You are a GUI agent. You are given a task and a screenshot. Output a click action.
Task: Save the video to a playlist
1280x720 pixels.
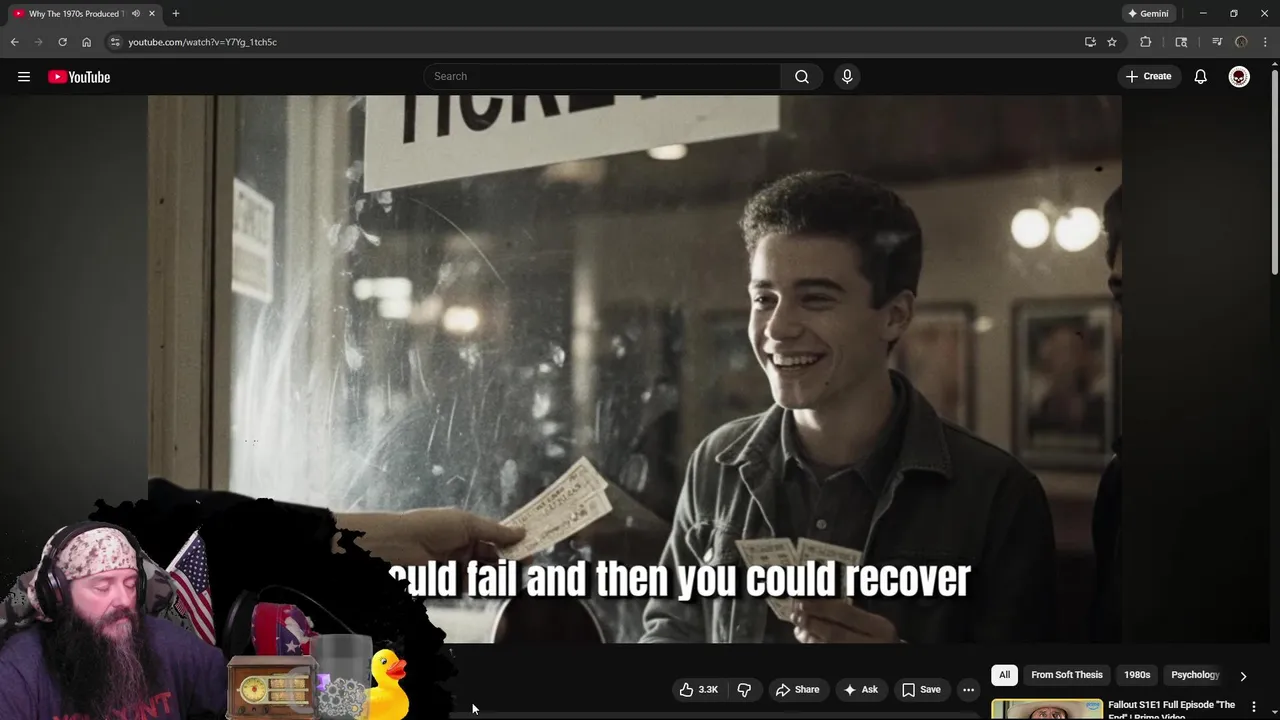(x=921, y=690)
